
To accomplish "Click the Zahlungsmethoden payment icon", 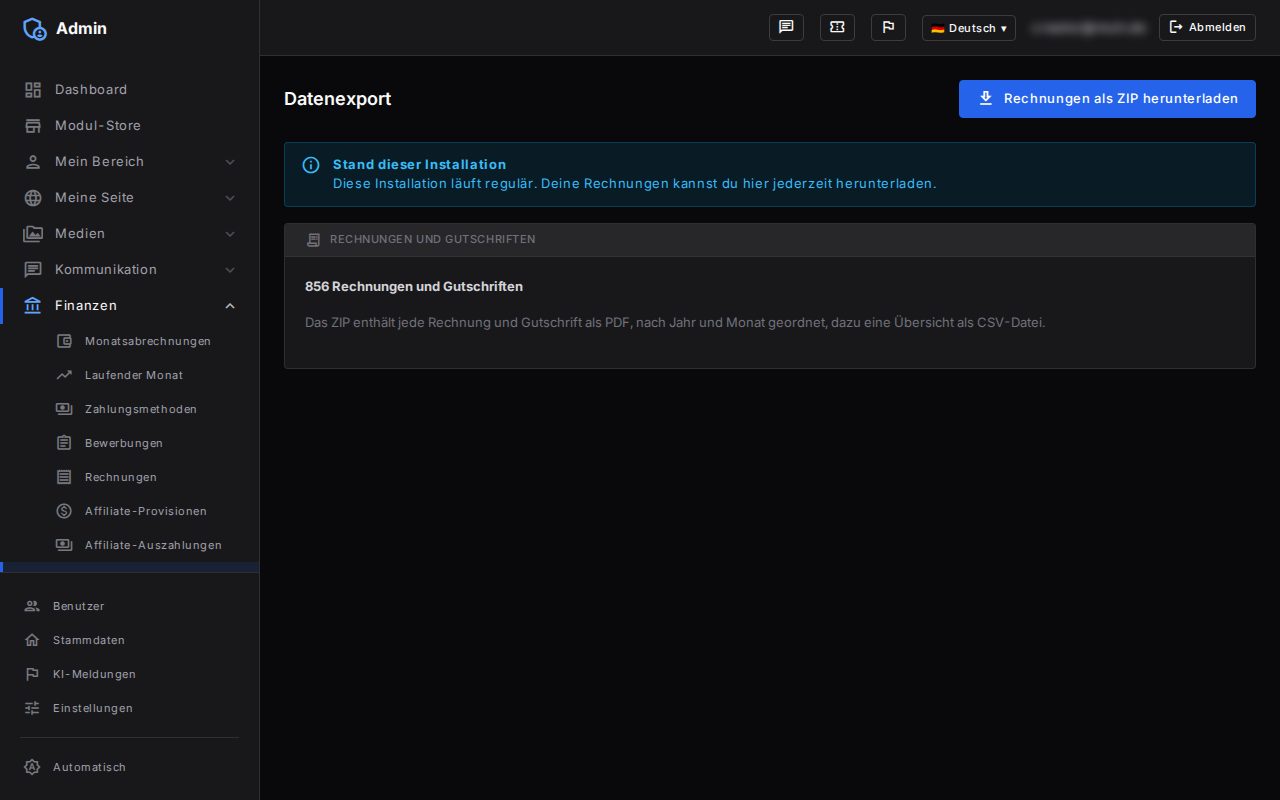I will coord(64,409).
